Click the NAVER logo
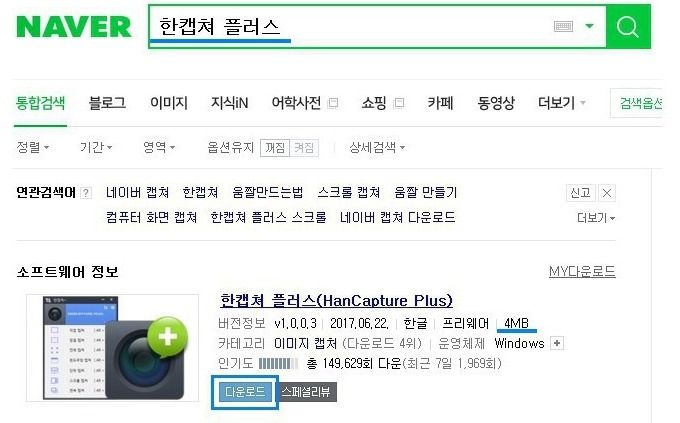 74,27
